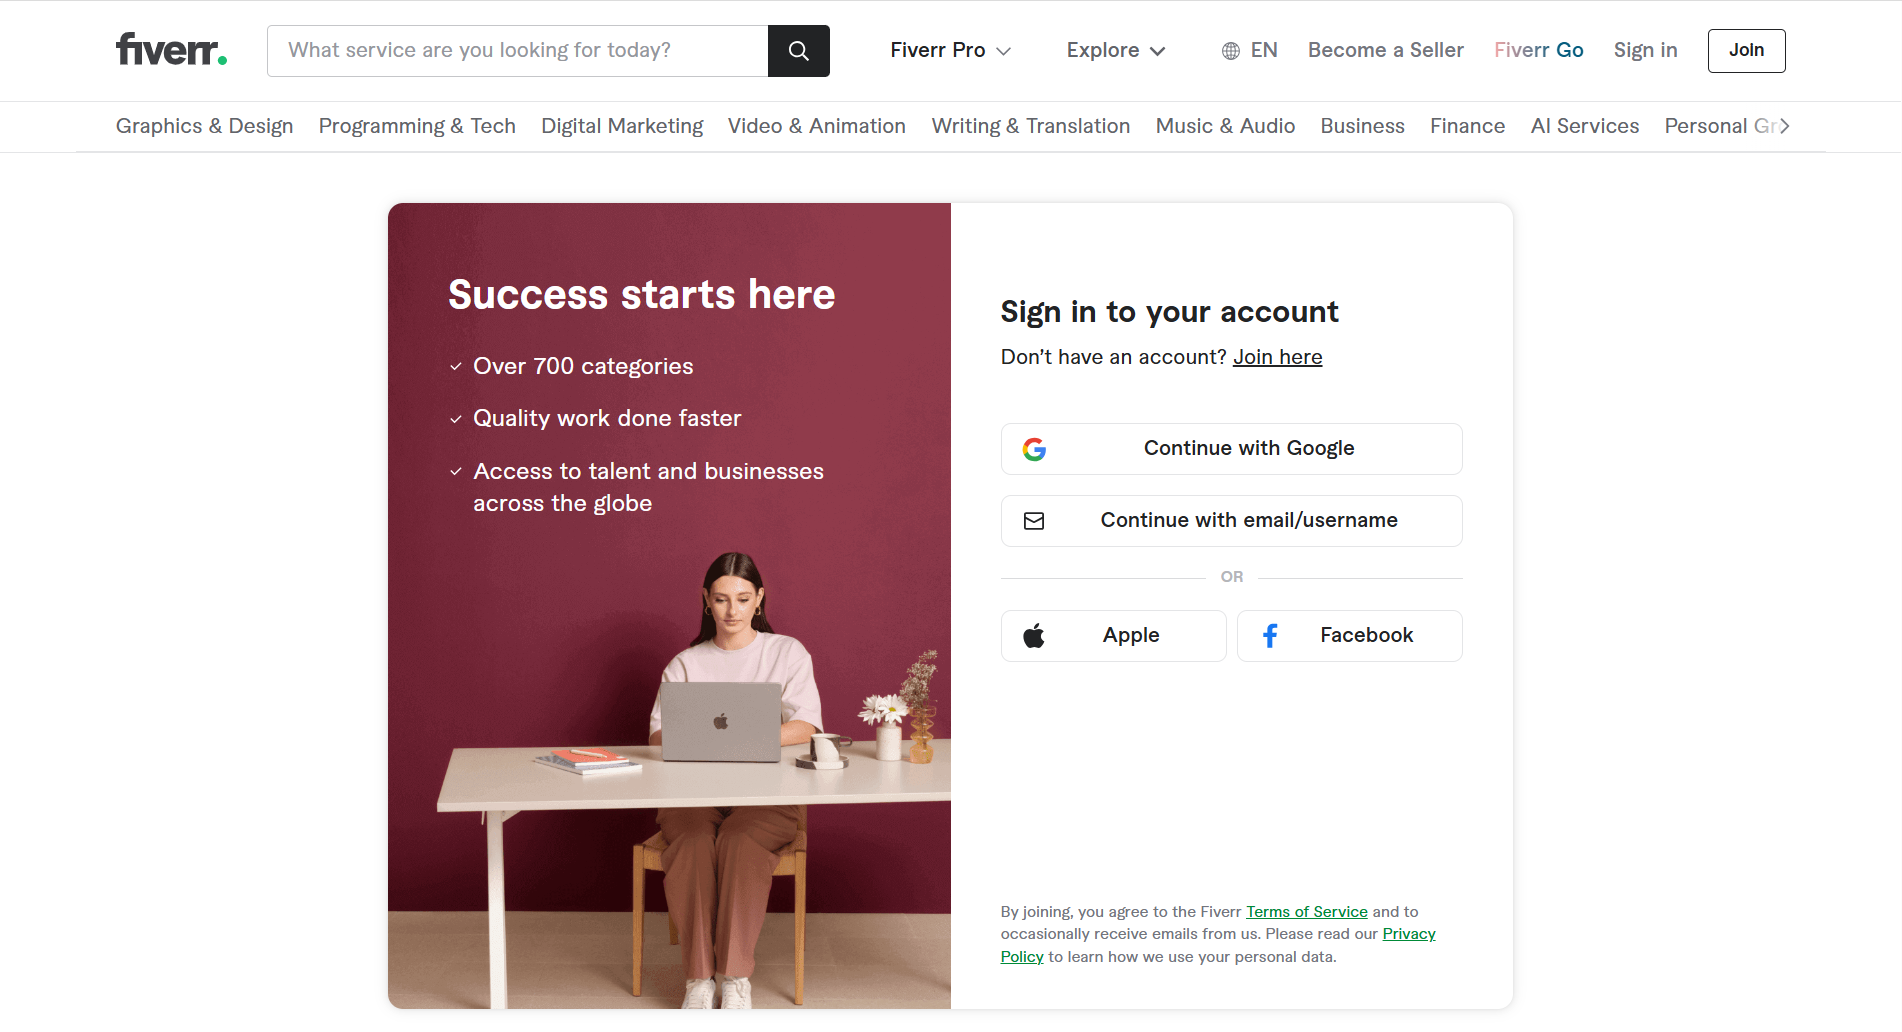The height and width of the screenshot is (1032, 1902).
Task: Open the Digital Marketing category
Action: [621, 126]
